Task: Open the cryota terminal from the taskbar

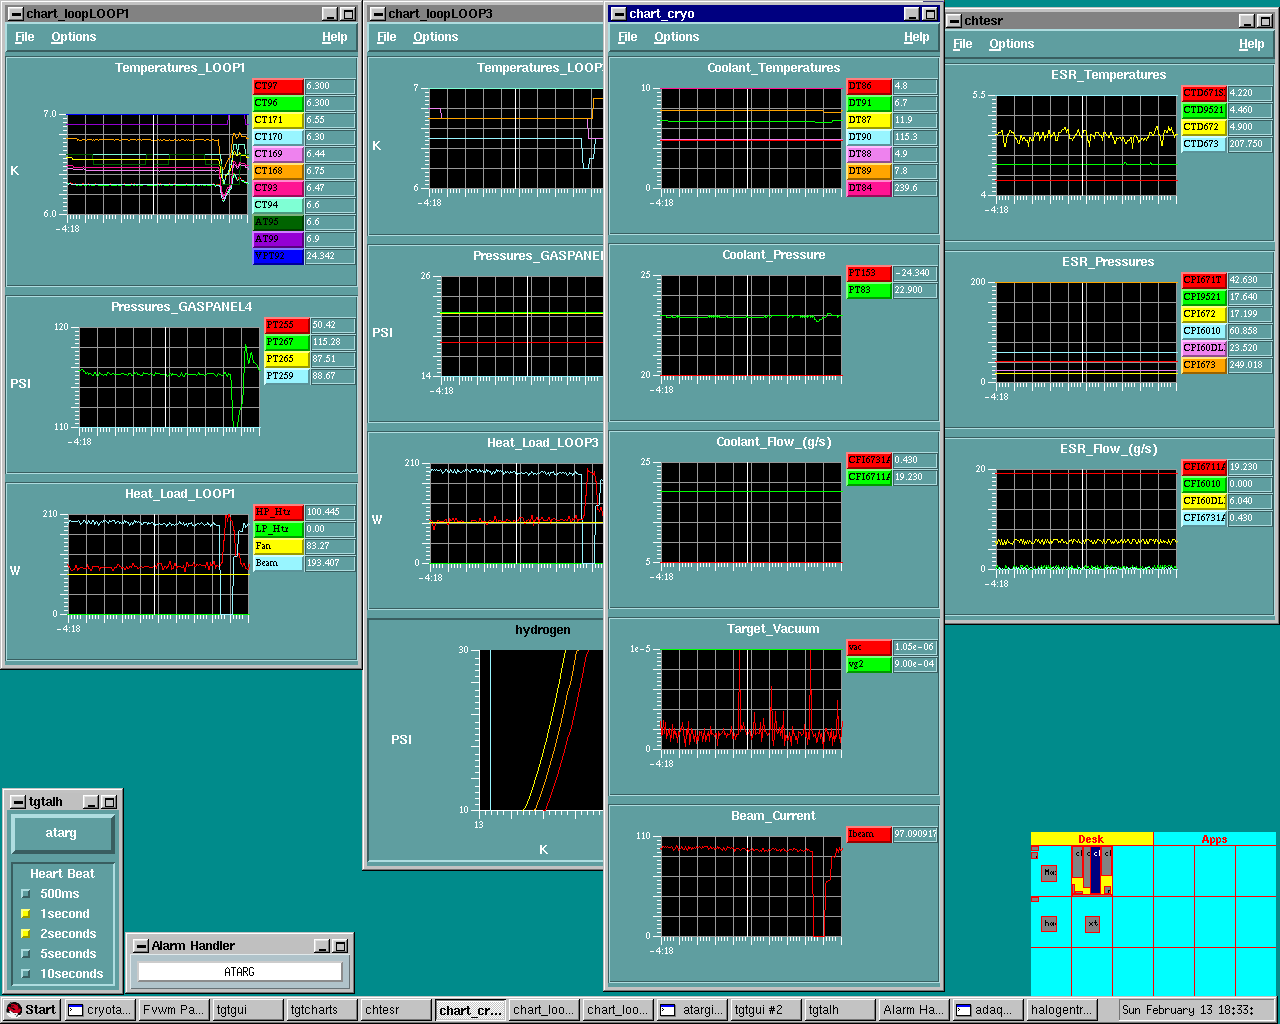Action: tap(99, 1010)
